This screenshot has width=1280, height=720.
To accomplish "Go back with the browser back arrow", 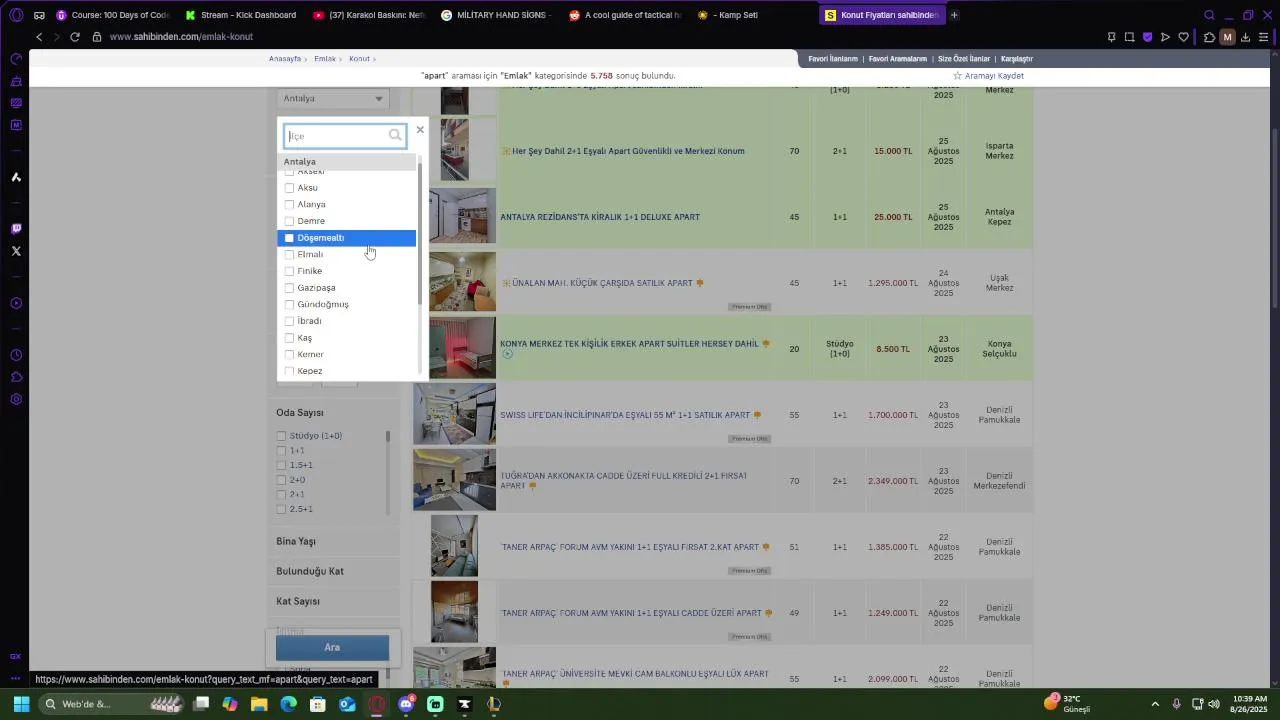I will [39, 37].
